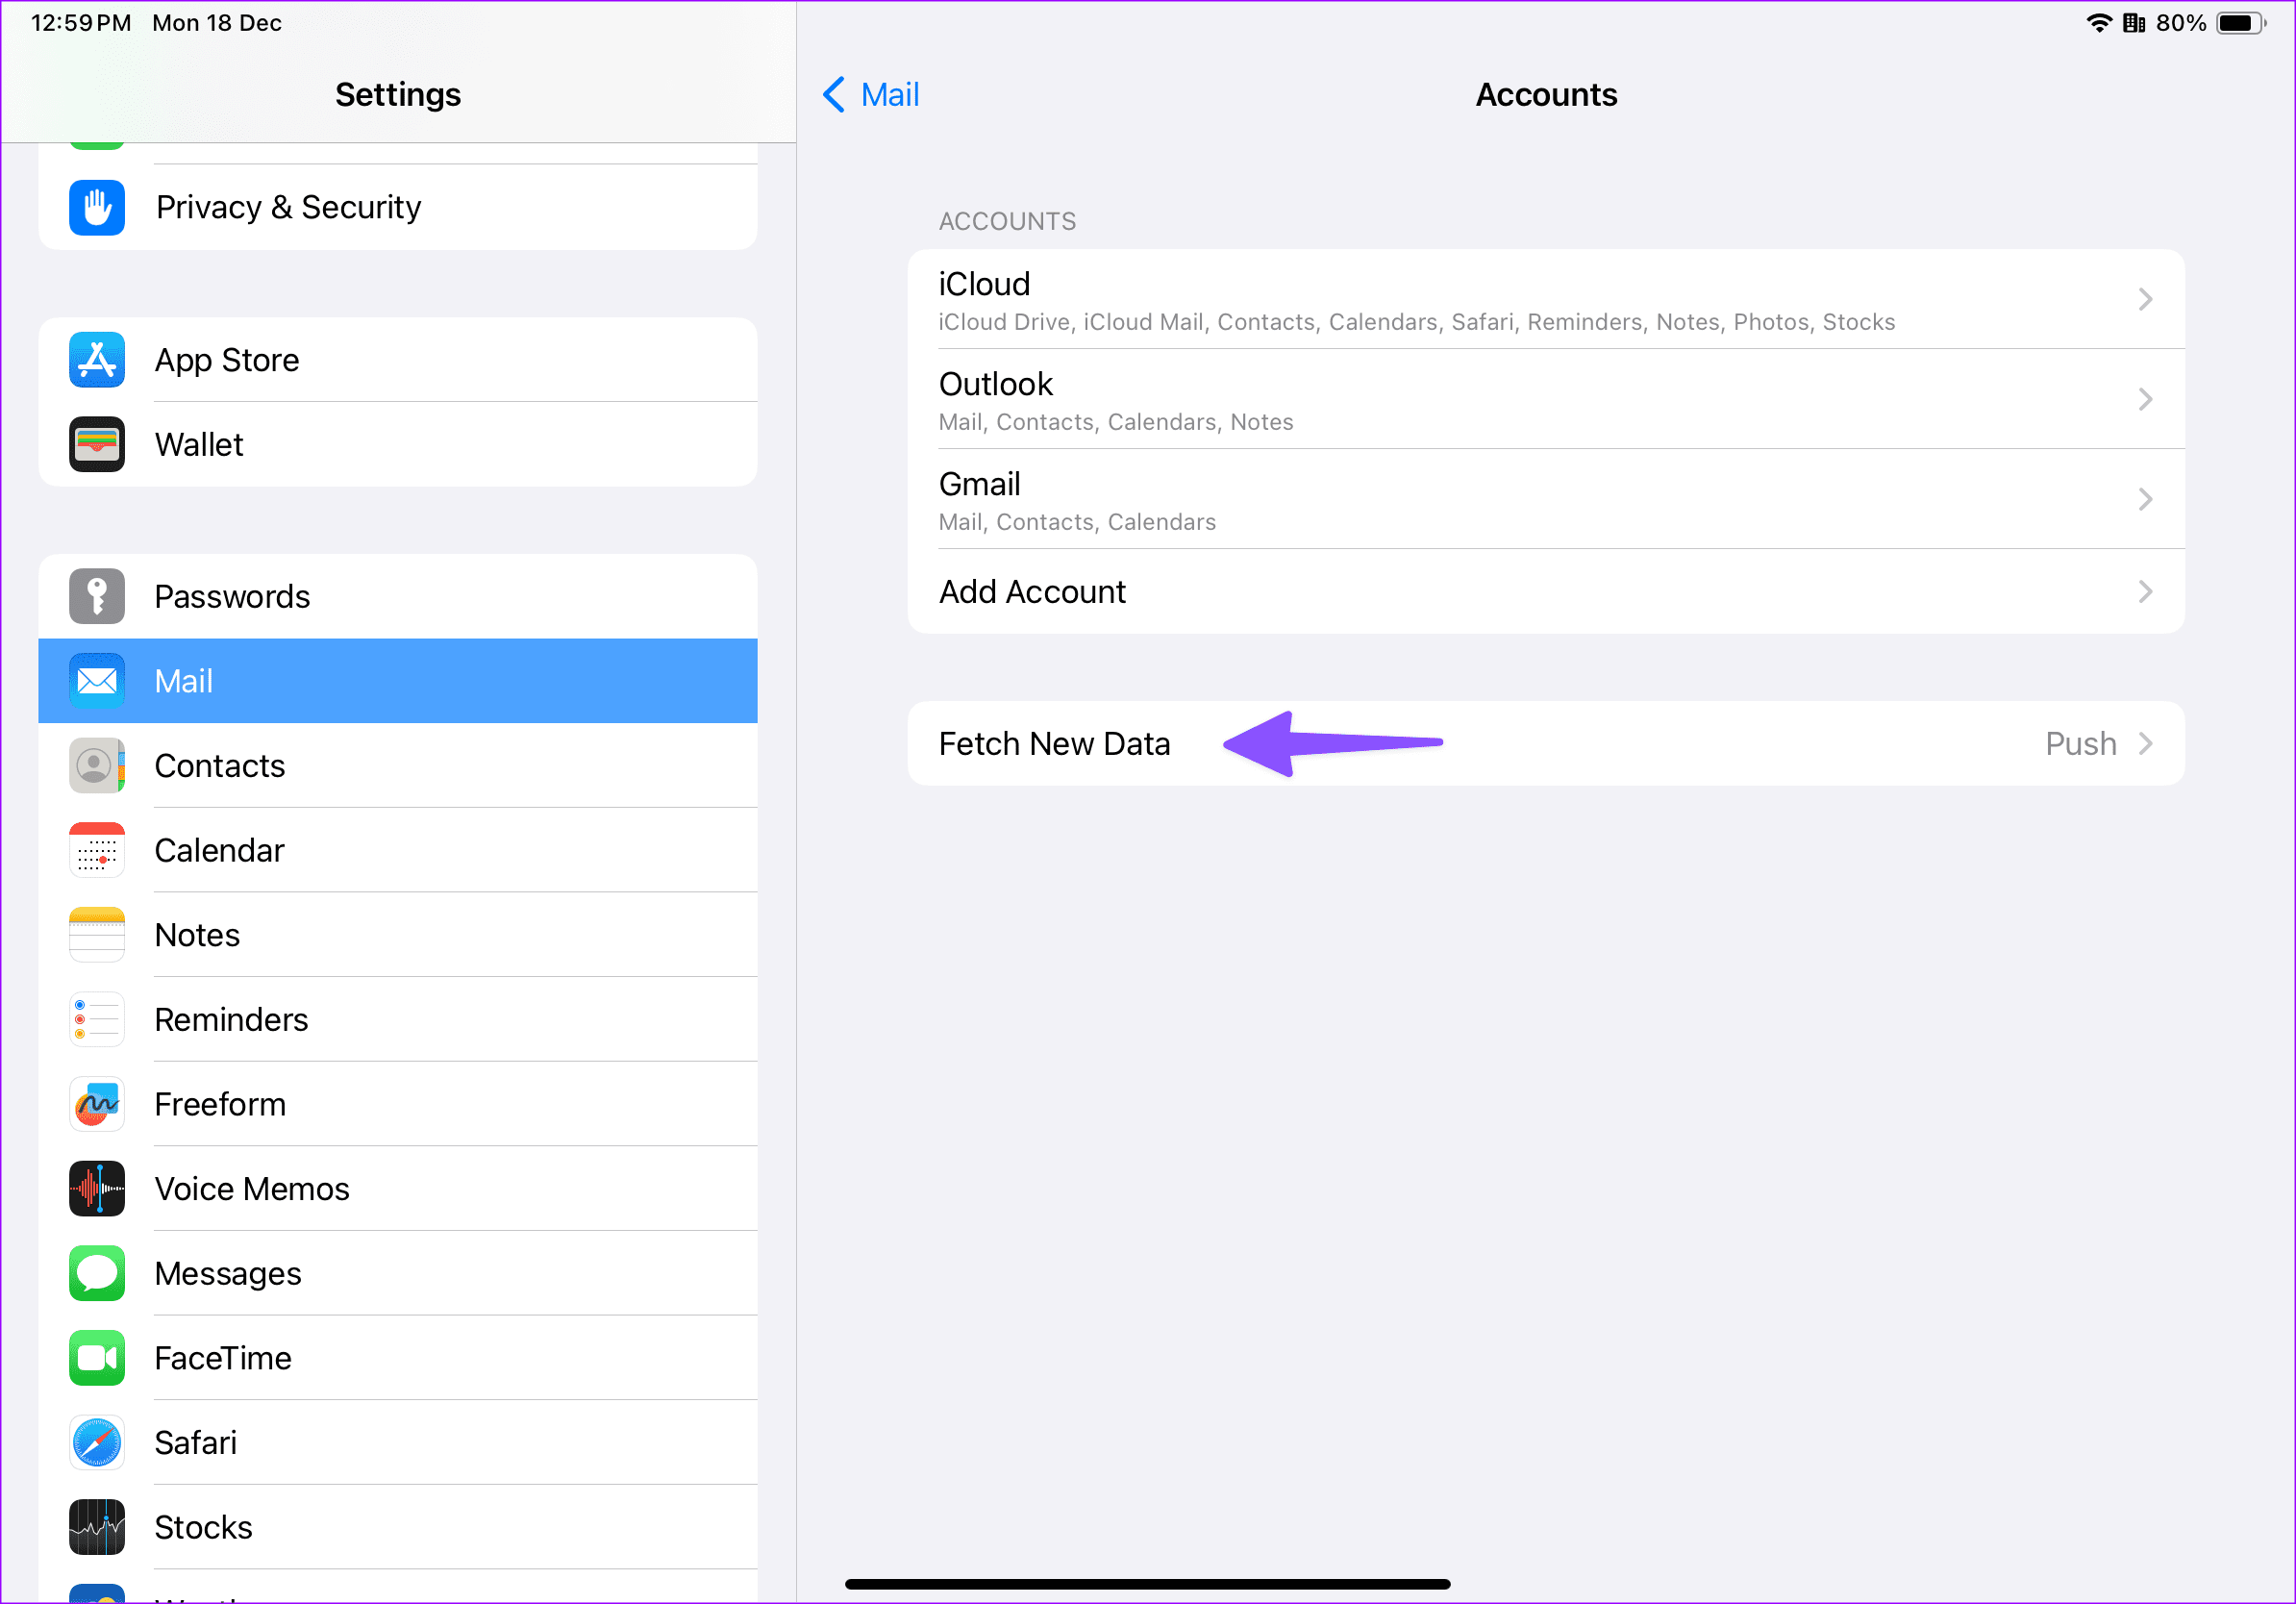Open the Freeform settings entry
This screenshot has height=1604, width=2296.
coord(220,1104)
